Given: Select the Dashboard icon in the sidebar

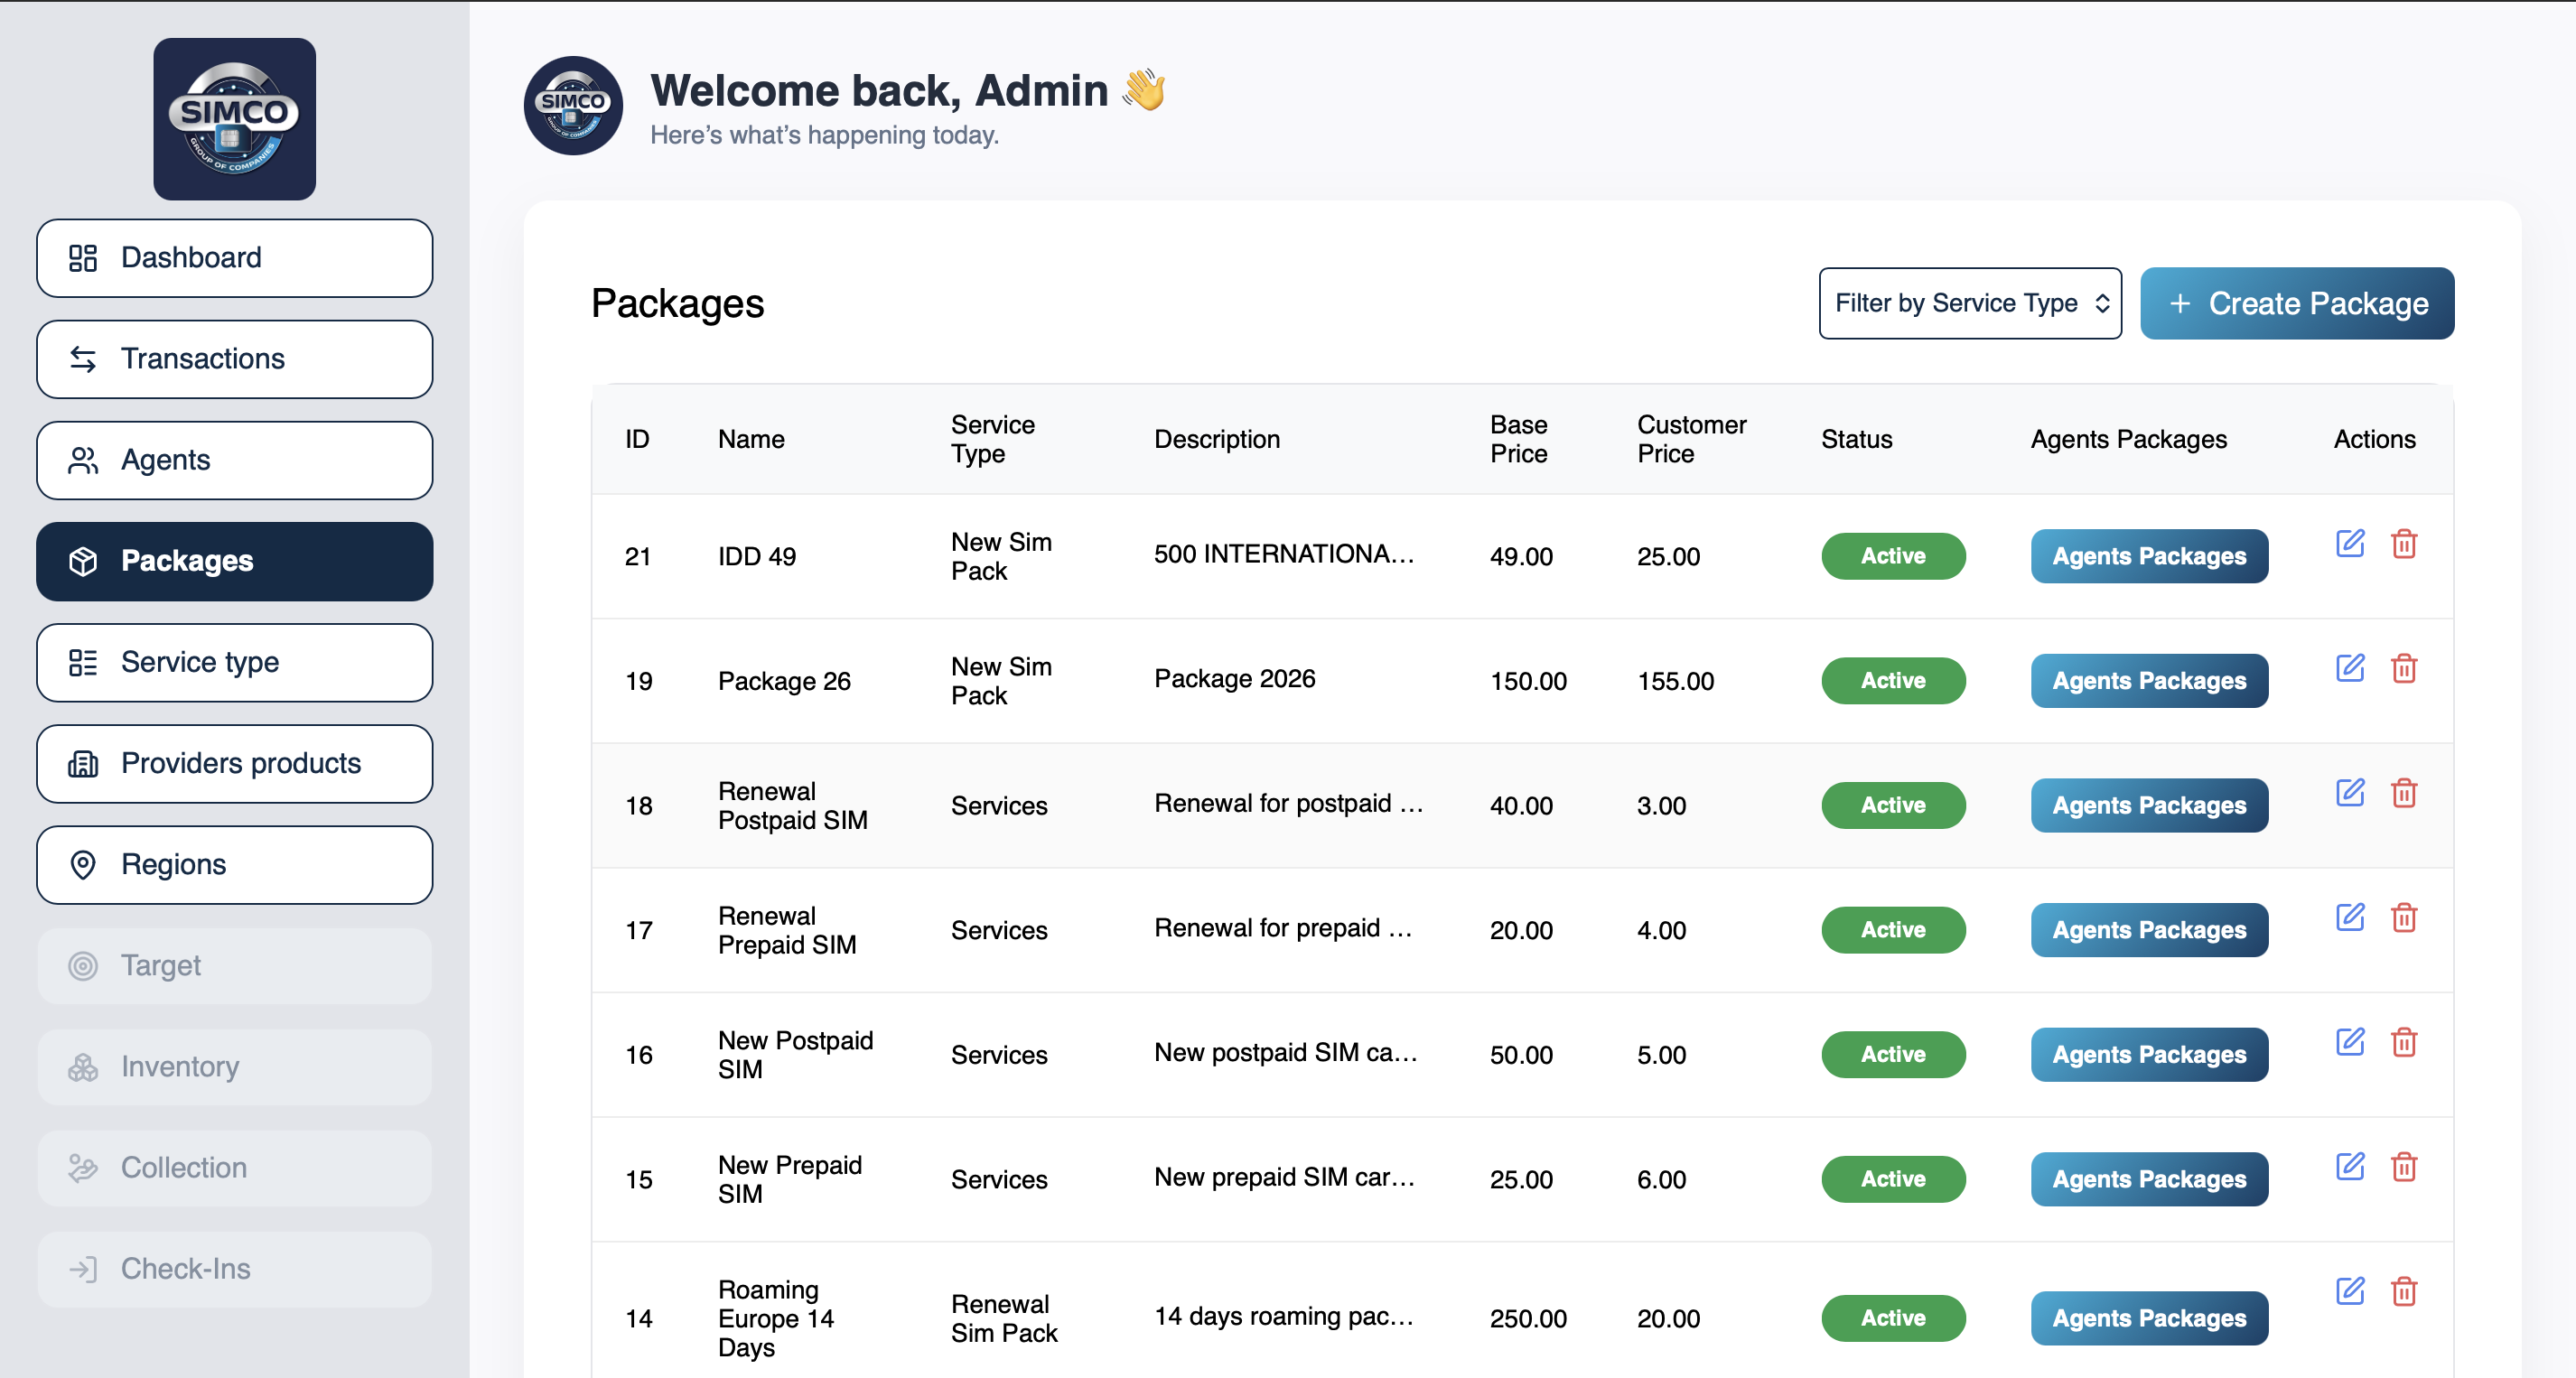Looking at the screenshot, I should (x=82, y=257).
